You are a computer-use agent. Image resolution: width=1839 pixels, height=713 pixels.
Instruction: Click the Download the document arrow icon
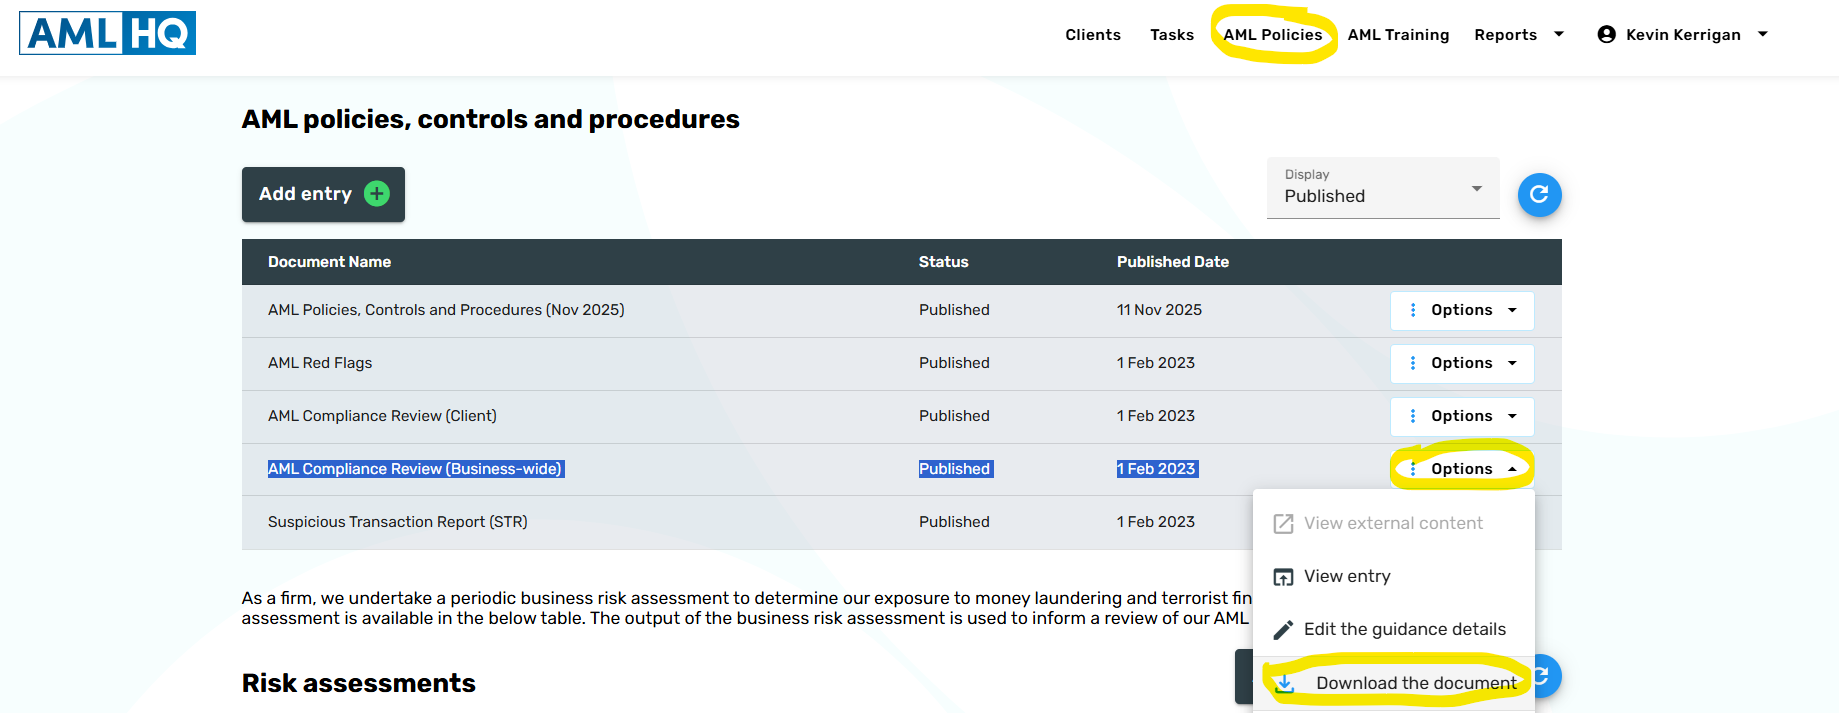[1285, 683]
